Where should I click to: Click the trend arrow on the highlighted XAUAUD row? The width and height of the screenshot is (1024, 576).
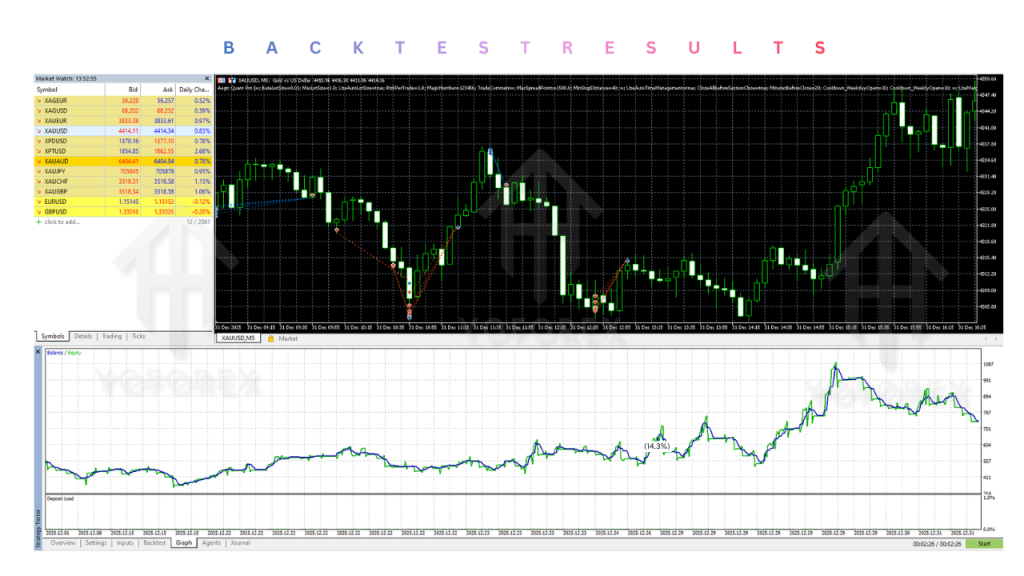[x=37, y=159]
